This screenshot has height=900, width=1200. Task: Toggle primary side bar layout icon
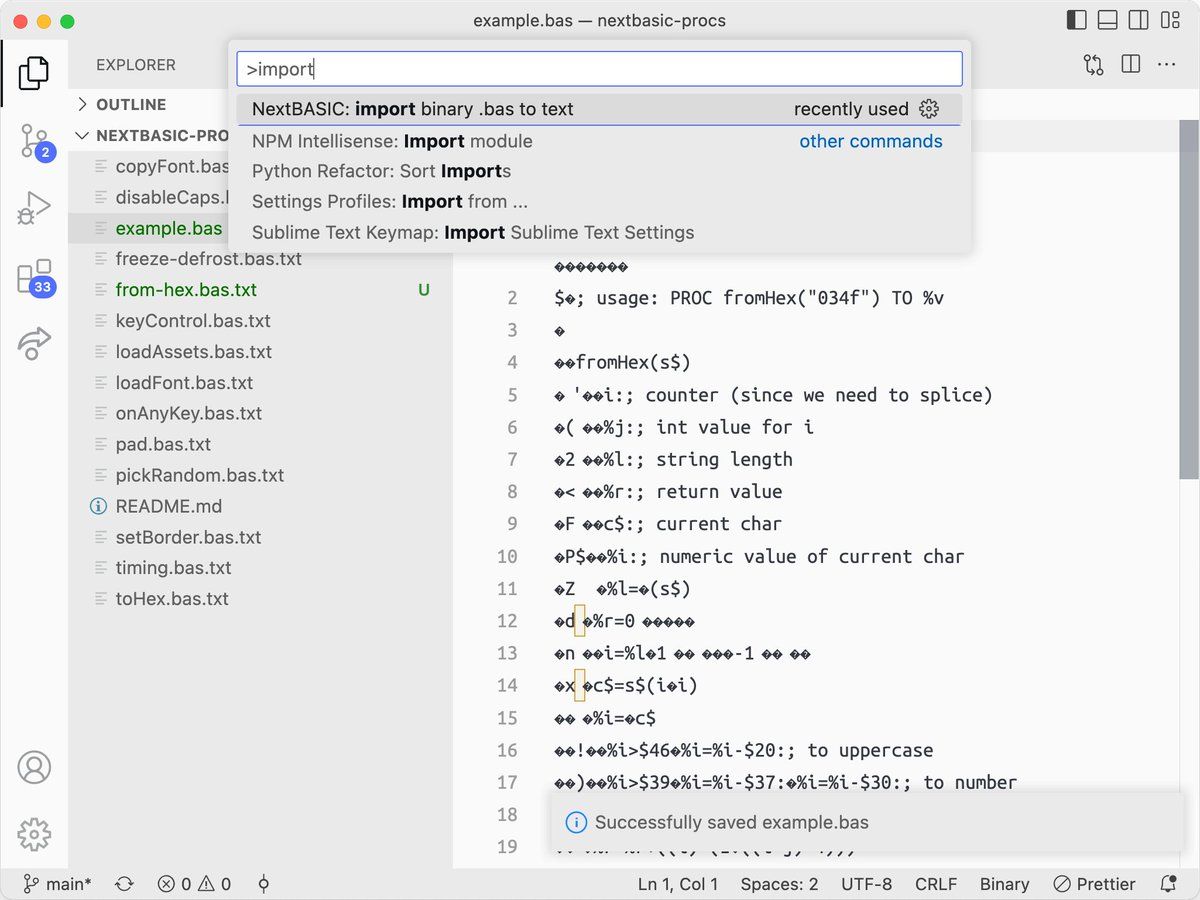tap(1077, 20)
